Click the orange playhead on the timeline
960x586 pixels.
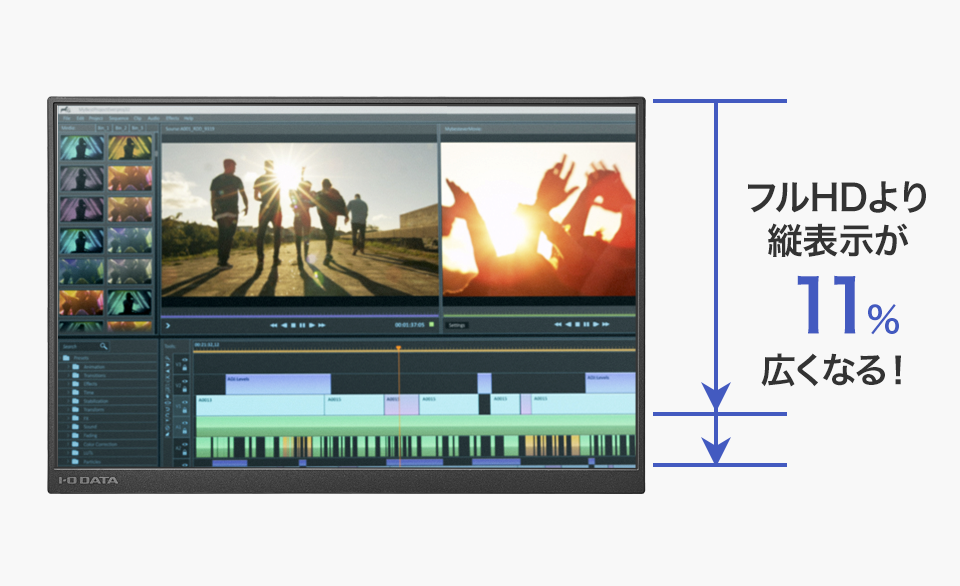click(398, 349)
